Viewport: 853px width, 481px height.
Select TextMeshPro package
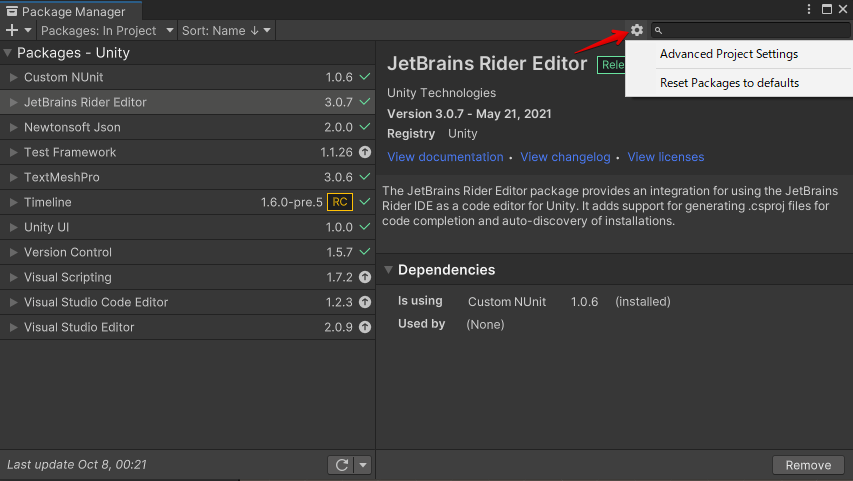click(x=188, y=177)
